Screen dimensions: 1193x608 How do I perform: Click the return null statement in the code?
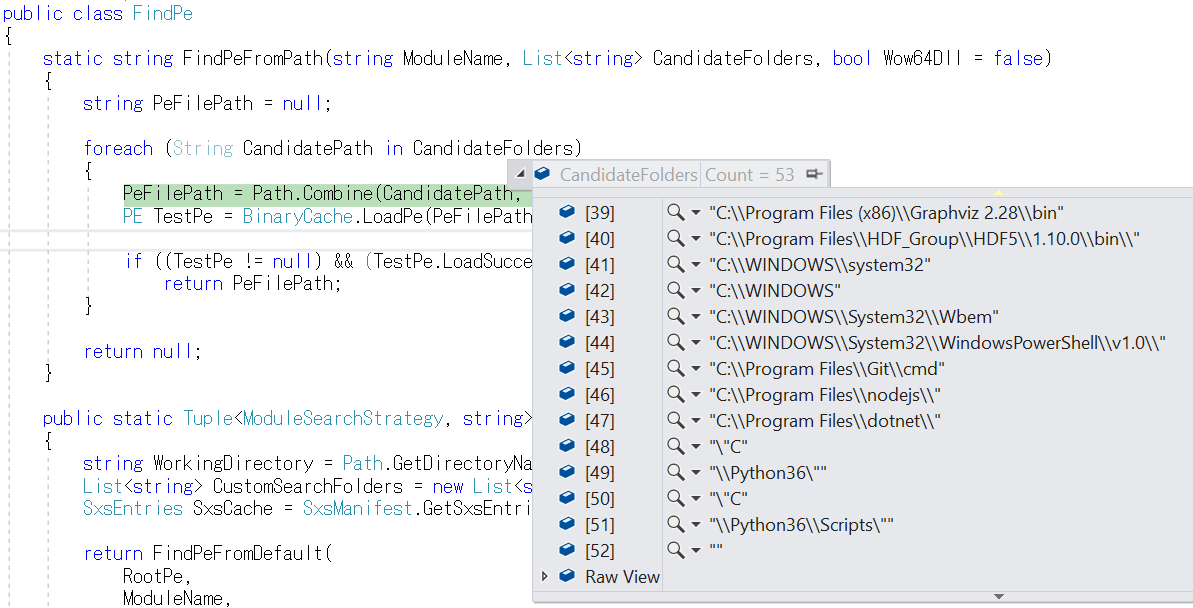click(x=141, y=351)
